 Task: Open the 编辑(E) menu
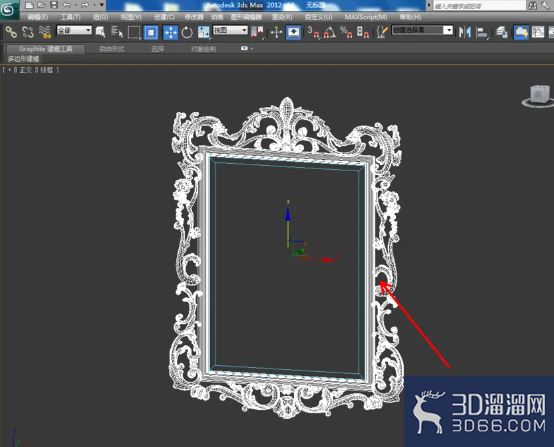click(38, 17)
